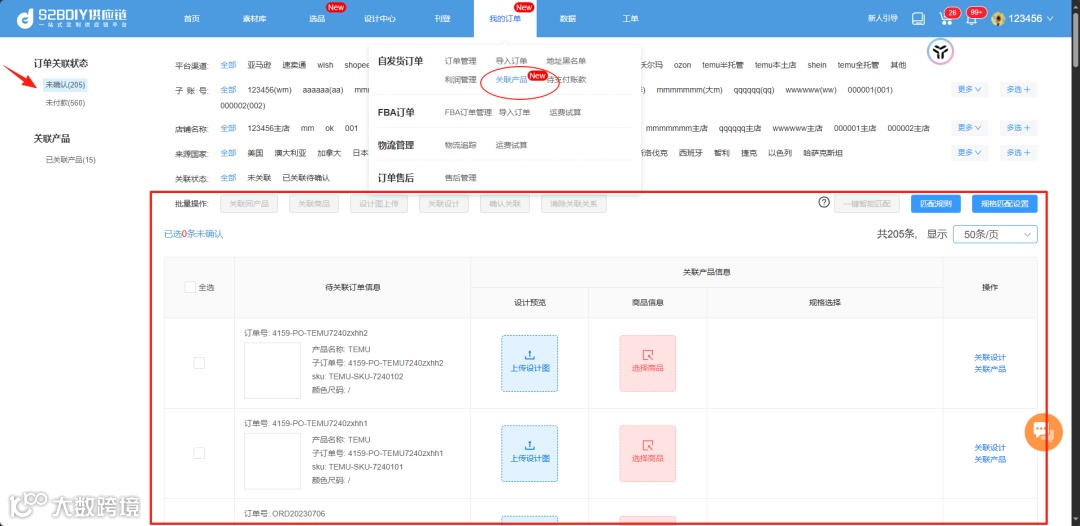Click the blue 匹配规则 button
Screen dimensions: 1080x526
(935, 204)
